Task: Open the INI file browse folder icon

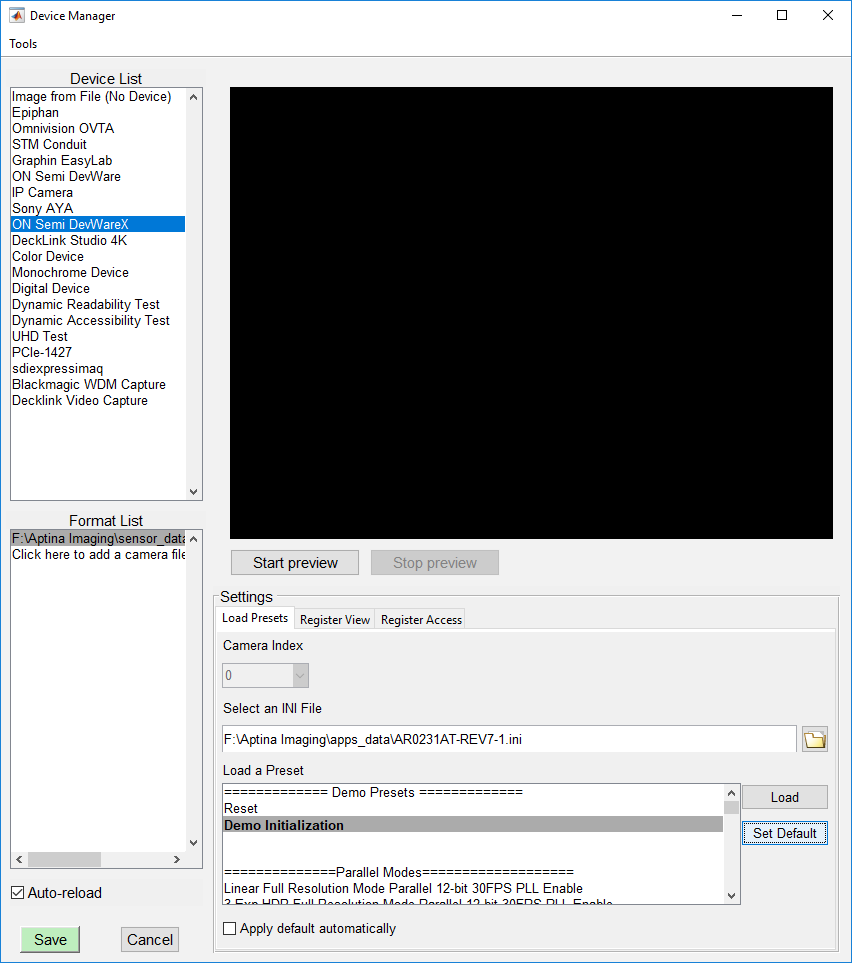Action: tap(815, 739)
